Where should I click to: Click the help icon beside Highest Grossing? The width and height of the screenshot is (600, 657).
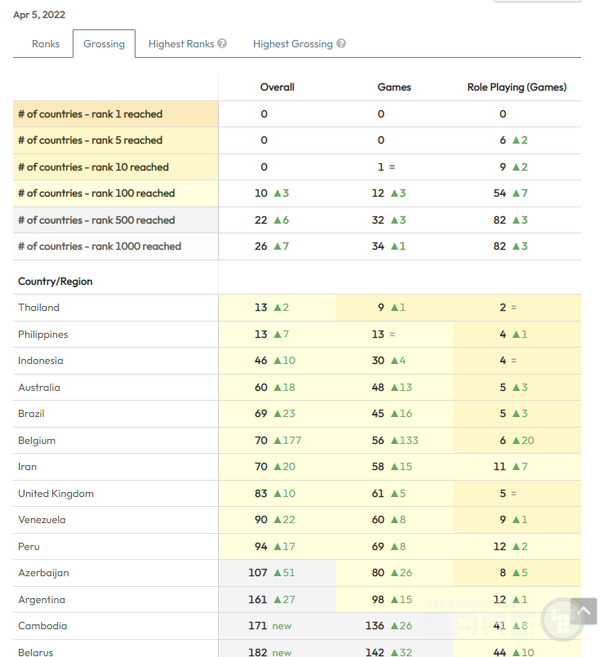pyautogui.click(x=341, y=44)
